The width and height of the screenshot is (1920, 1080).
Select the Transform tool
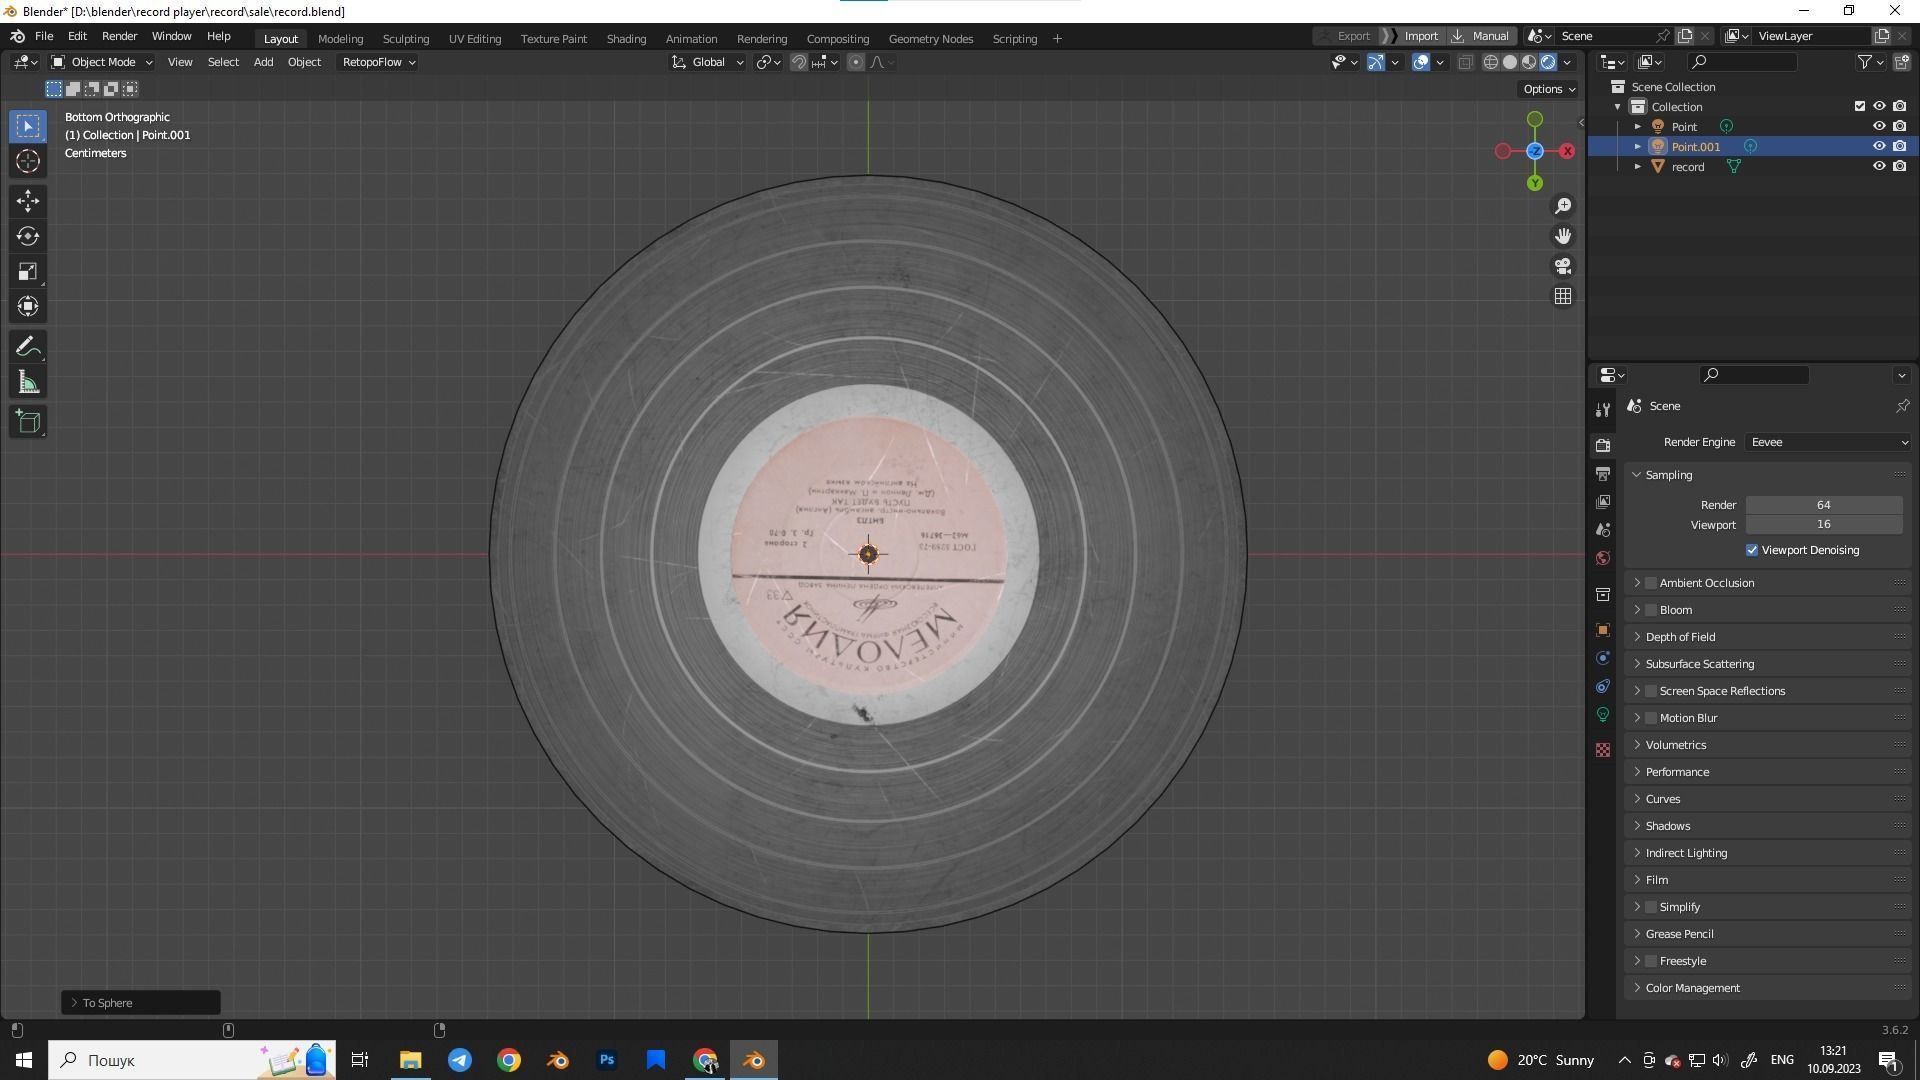28,306
